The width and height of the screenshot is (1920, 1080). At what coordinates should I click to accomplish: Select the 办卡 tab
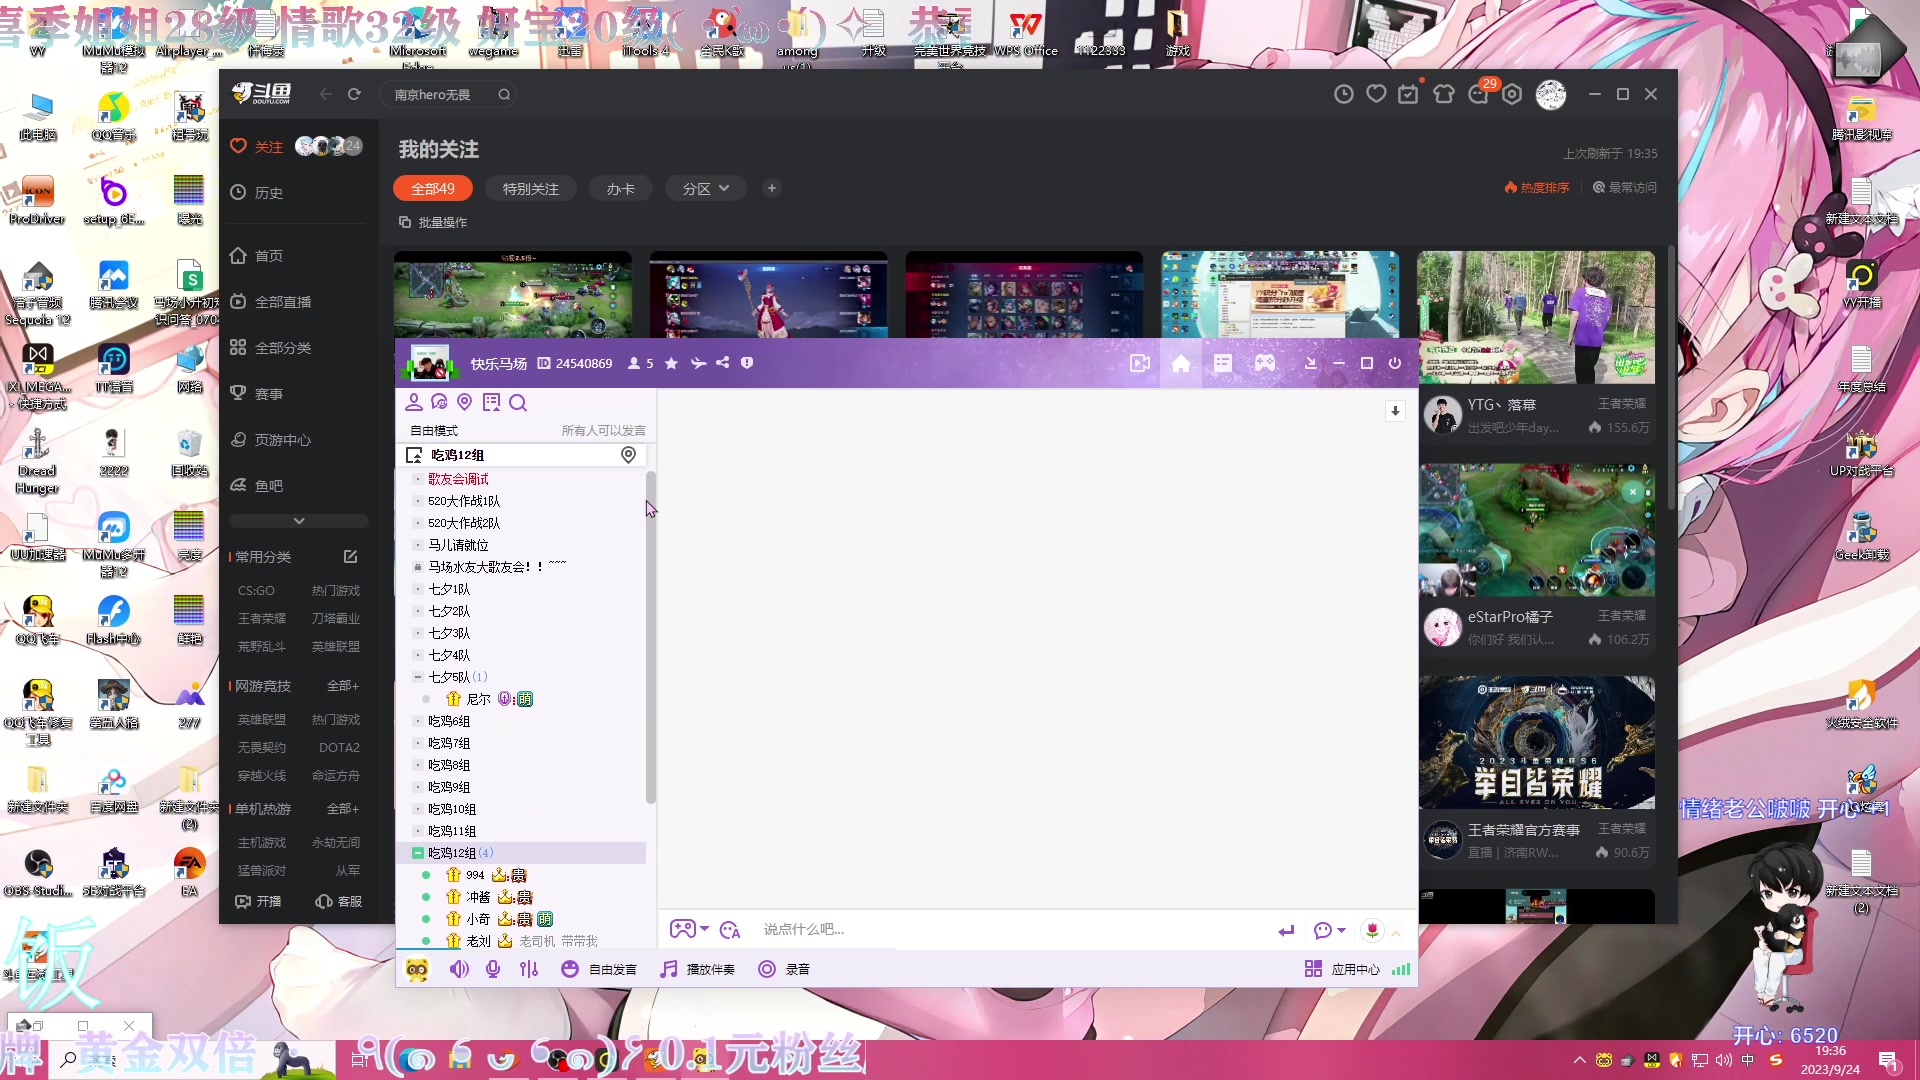point(620,188)
